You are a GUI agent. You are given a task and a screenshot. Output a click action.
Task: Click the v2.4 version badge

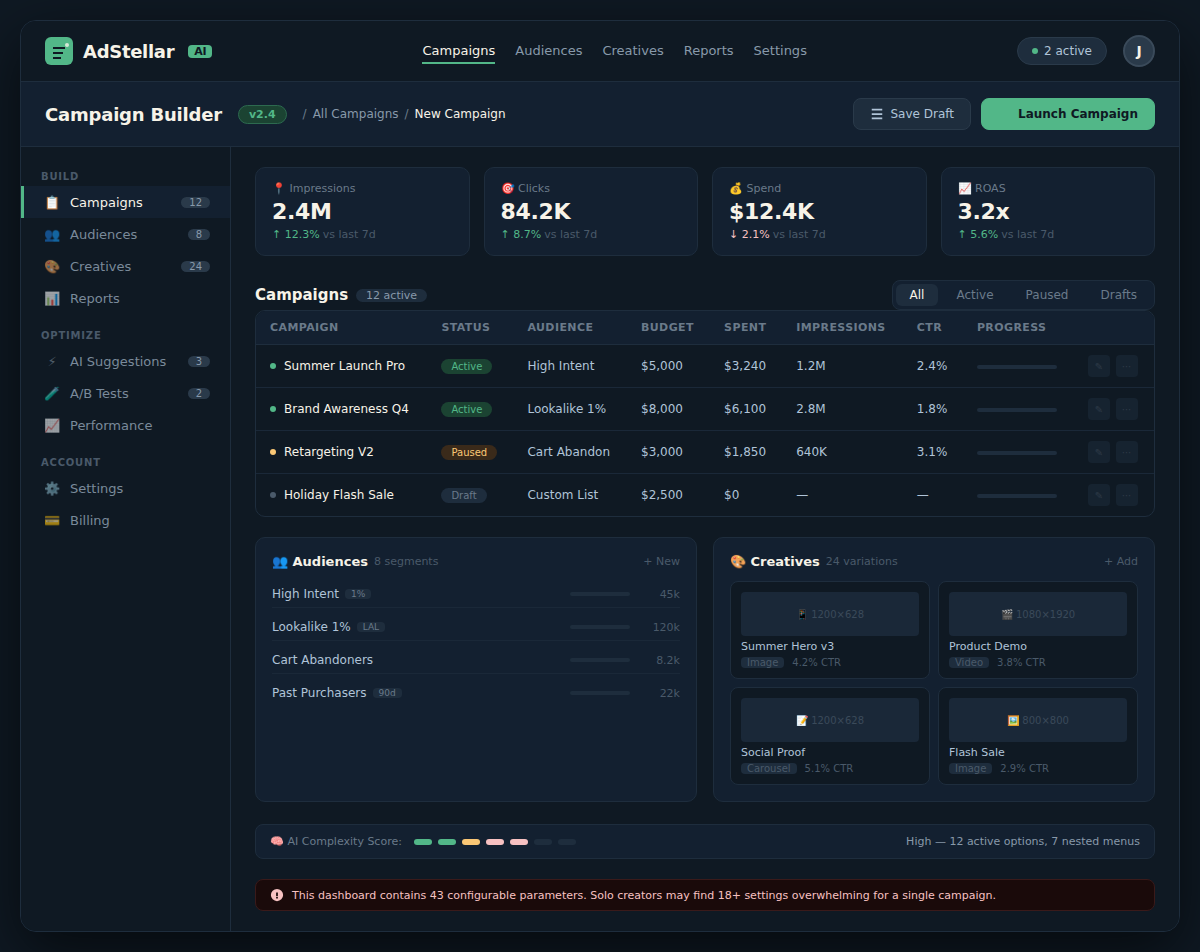262,114
